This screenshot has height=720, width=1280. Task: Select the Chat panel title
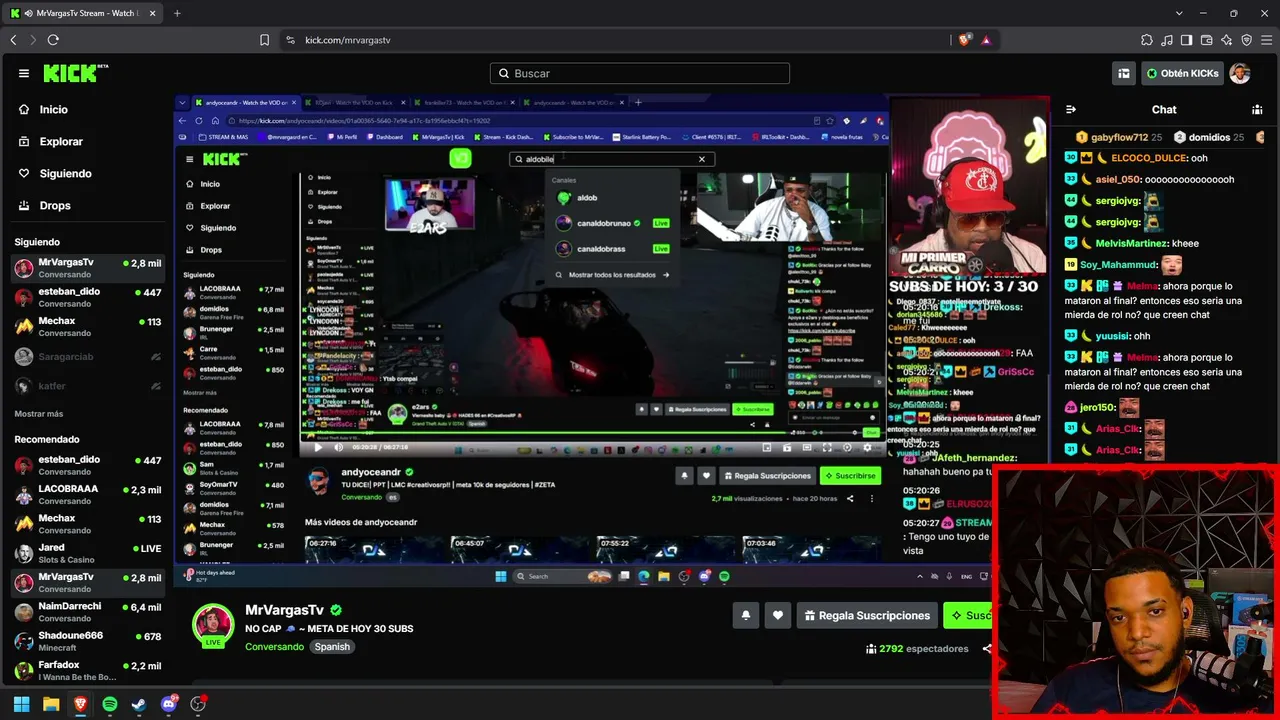point(1164,109)
